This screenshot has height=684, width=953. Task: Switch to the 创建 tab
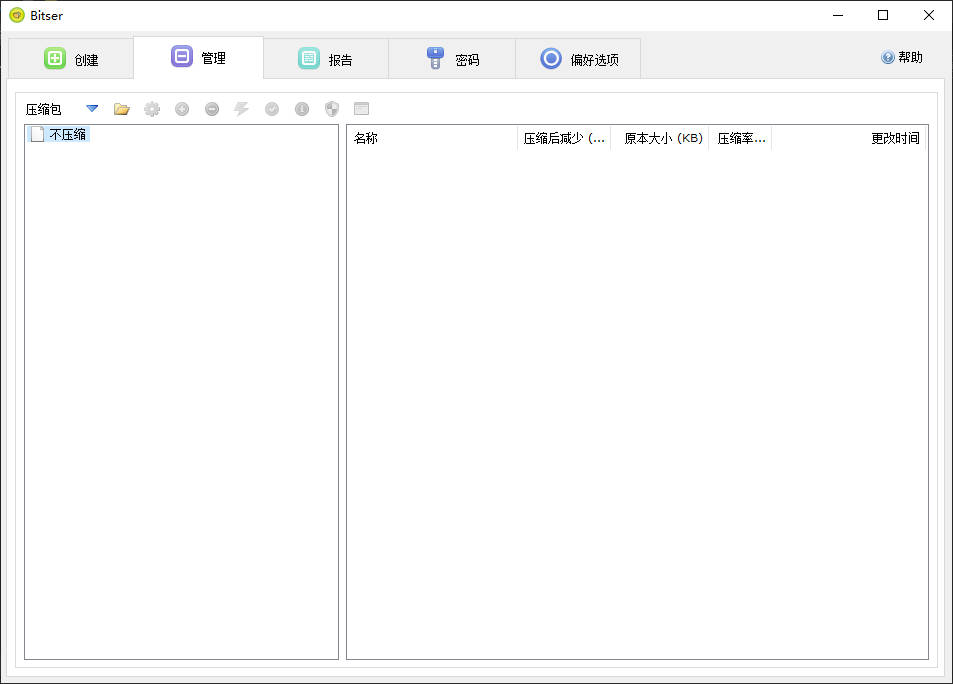[x=71, y=59]
